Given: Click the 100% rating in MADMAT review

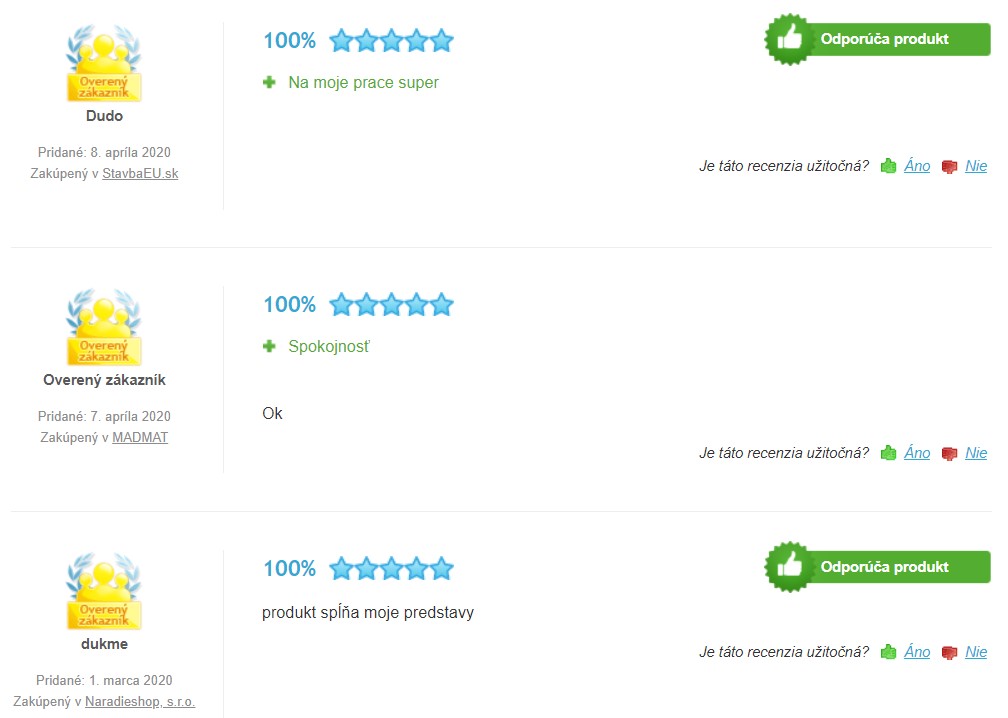Looking at the screenshot, I should [x=290, y=304].
